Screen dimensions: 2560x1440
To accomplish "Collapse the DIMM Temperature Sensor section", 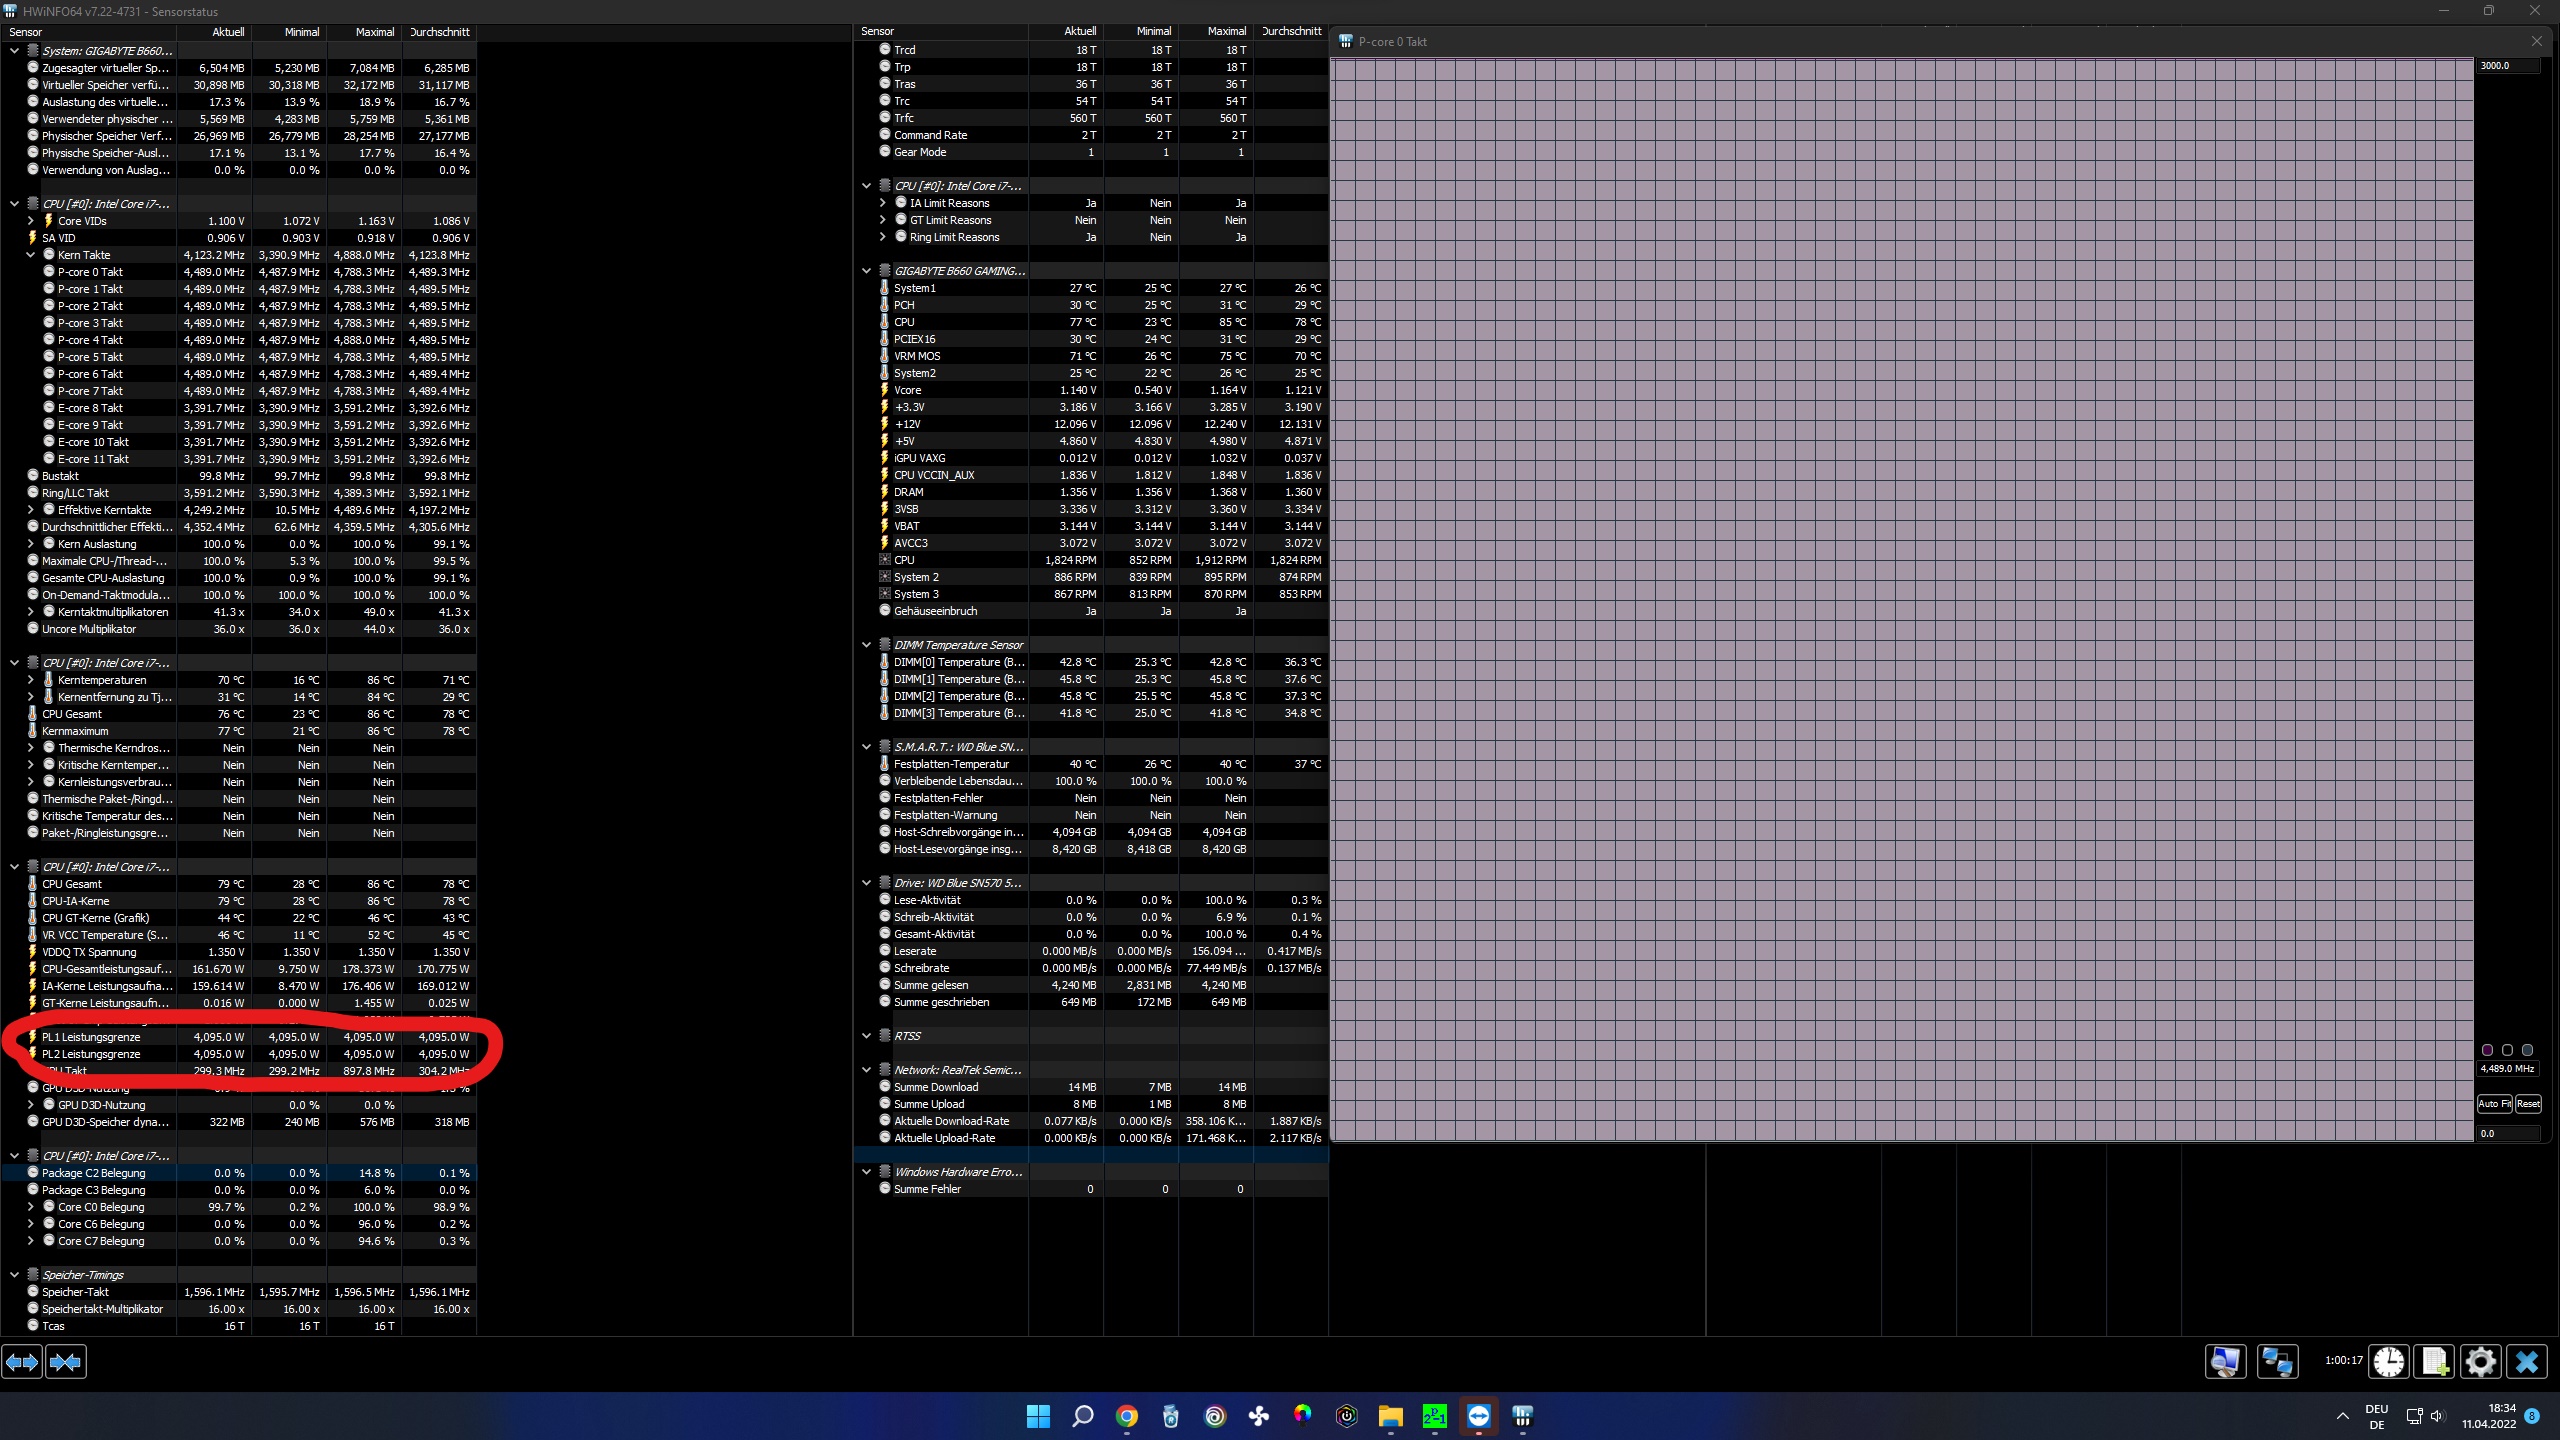I will [867, 645].
